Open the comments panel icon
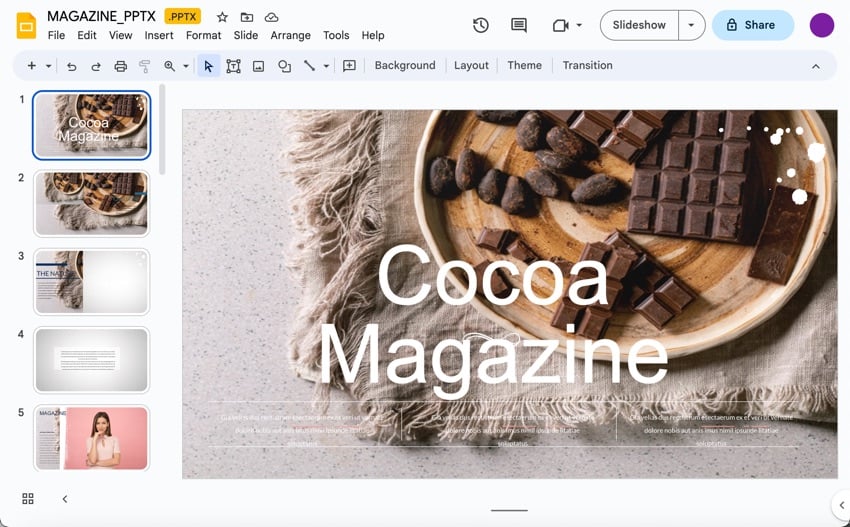This screenshot has height=527, width=850. click(x=518, y=25)
